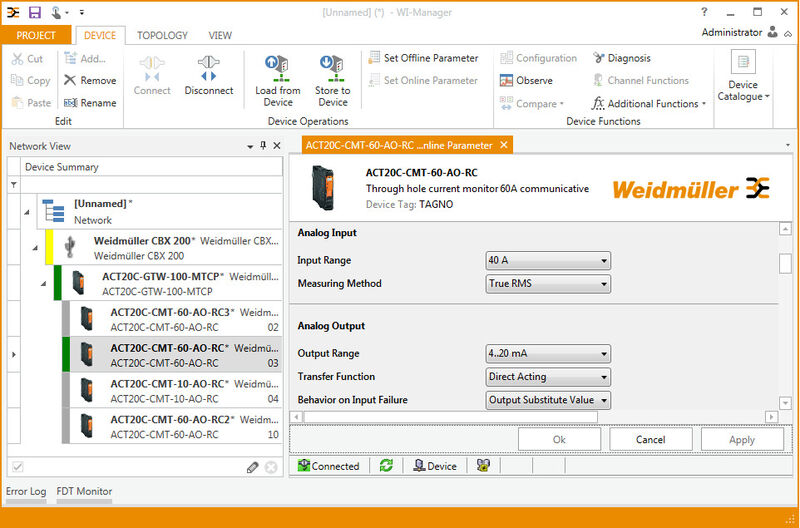Screen dimensions: 800x528
Task: Expand the Additional Functions menu
Action: click(x=650, y=104)
